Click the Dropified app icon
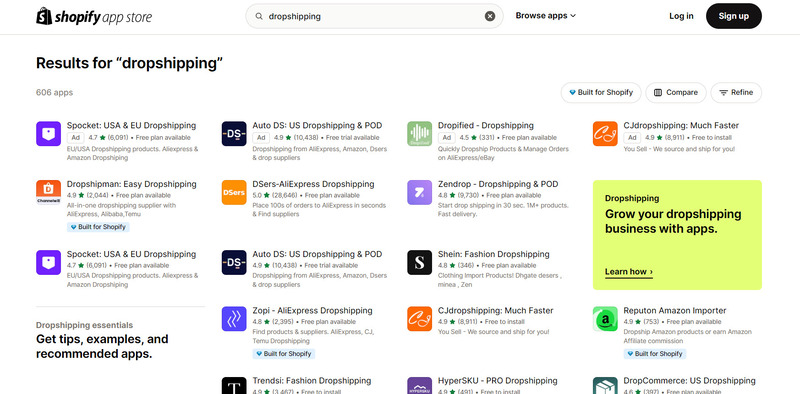This screenshot has width=800, height=394. (419, 134)
